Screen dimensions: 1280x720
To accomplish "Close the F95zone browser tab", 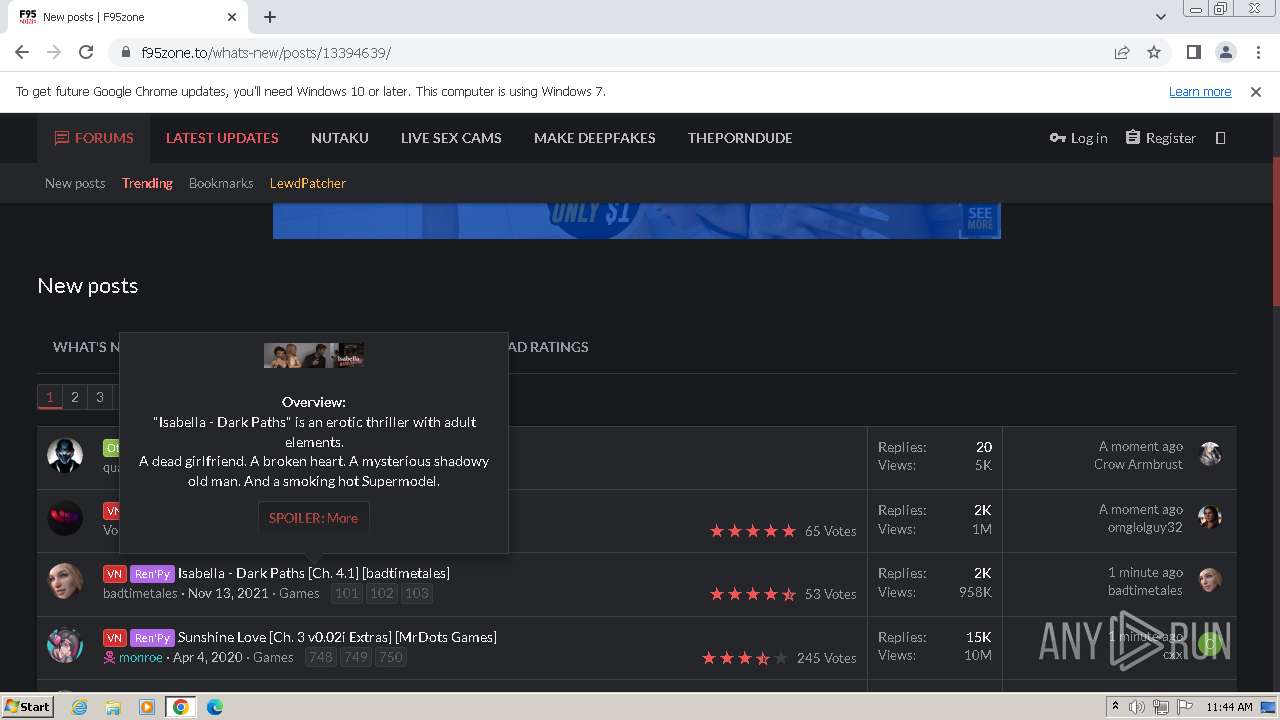I will pos(232,17).
